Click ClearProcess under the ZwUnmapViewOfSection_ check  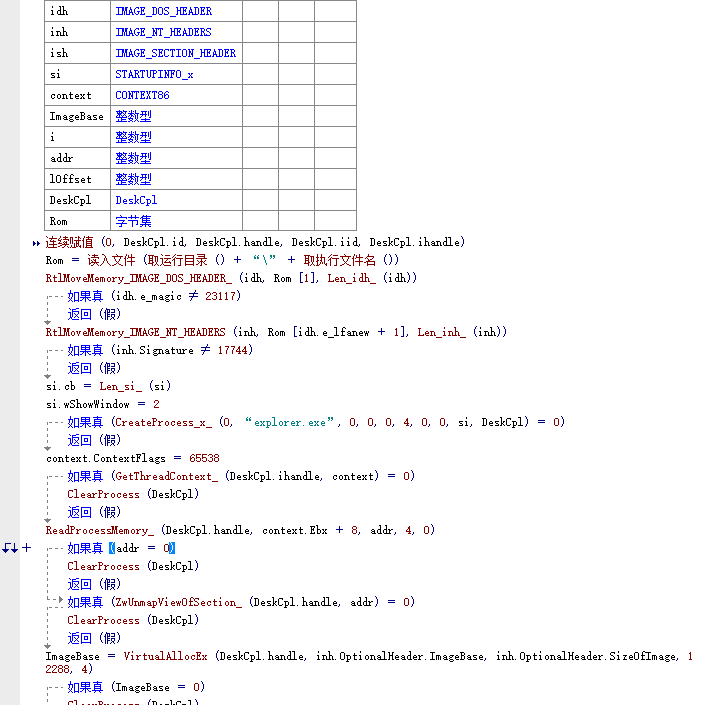(x=103, y=621)
